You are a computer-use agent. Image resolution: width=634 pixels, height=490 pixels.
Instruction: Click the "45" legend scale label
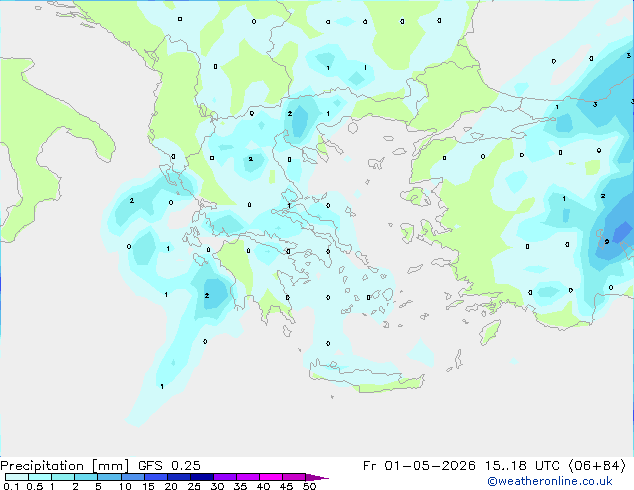pos(286,486)
